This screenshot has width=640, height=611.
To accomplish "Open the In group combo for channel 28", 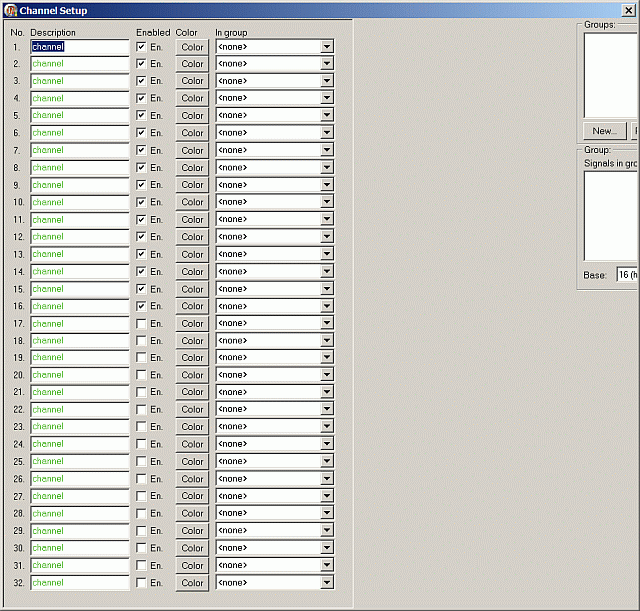I will pyautogui.click(x=274, y=513).
